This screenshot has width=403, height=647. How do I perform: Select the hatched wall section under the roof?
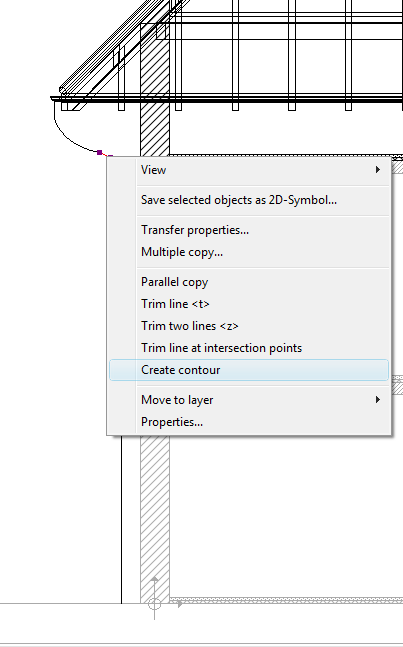pos(155,89)
